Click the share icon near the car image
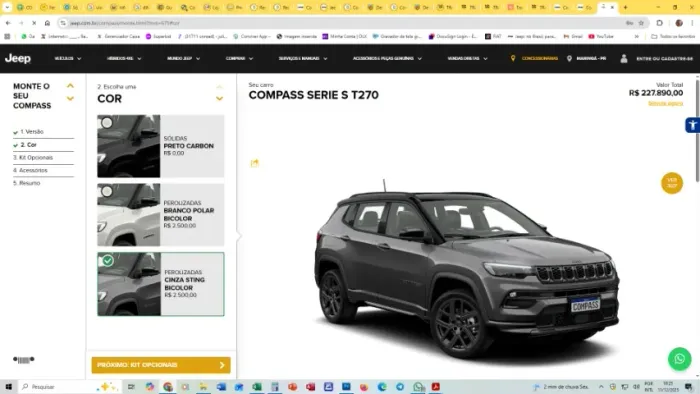 [x=254, y=163]
